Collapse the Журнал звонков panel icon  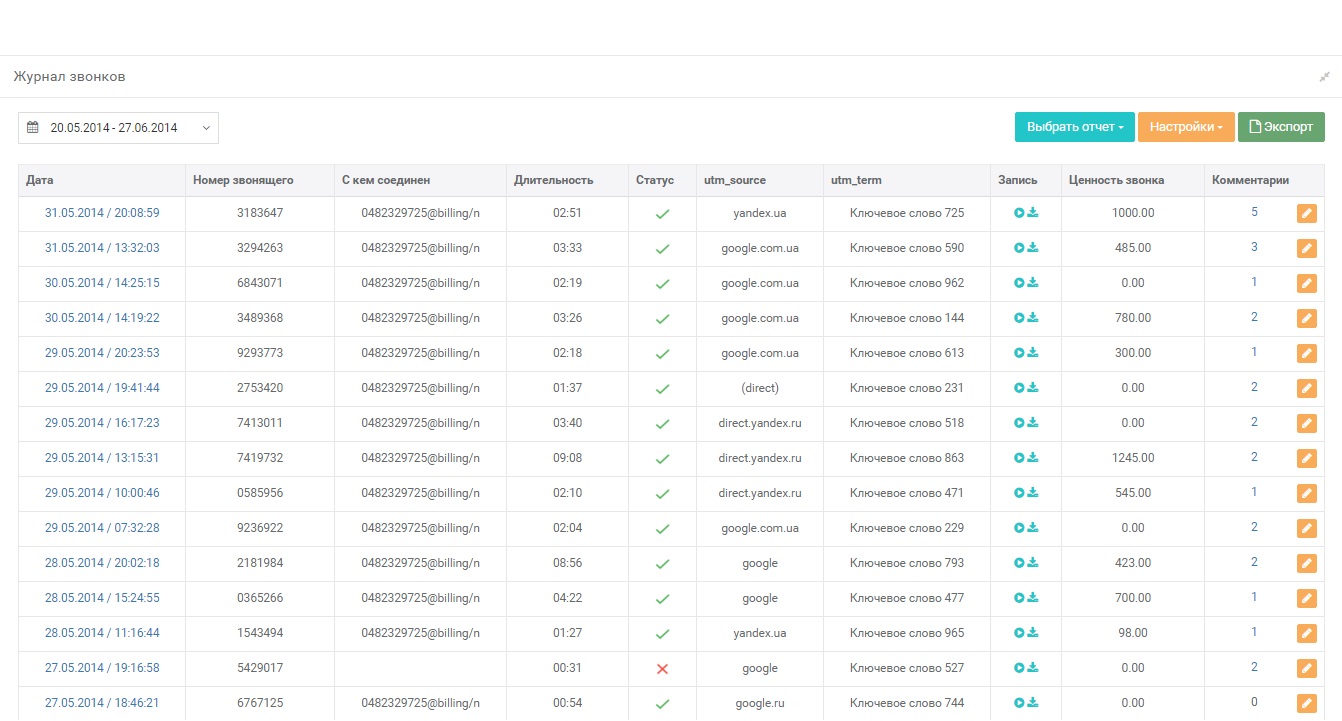1324,77
